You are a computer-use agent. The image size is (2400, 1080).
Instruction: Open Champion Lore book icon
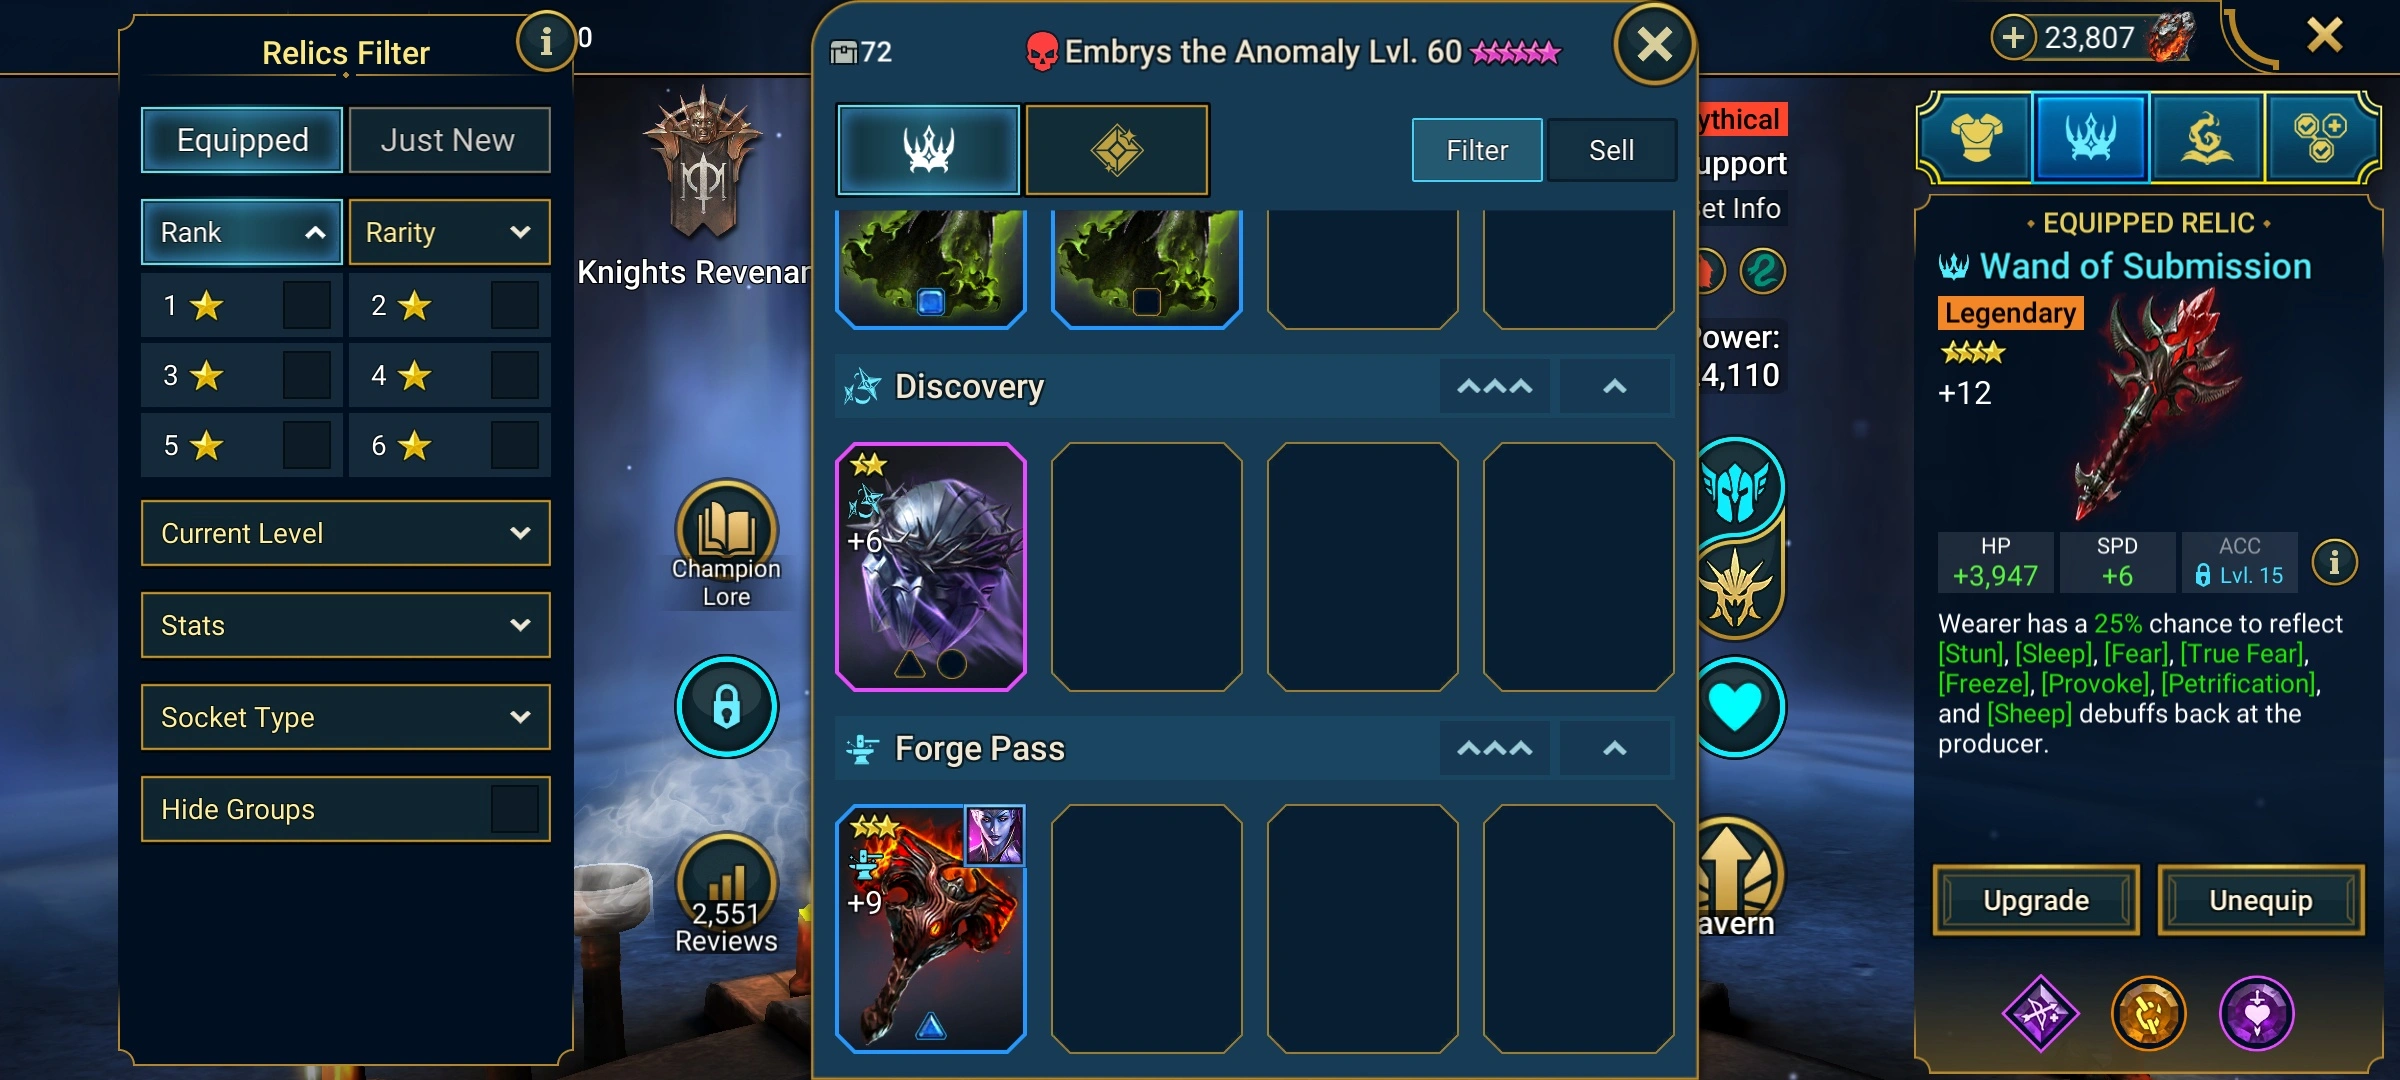coord(726,530)
